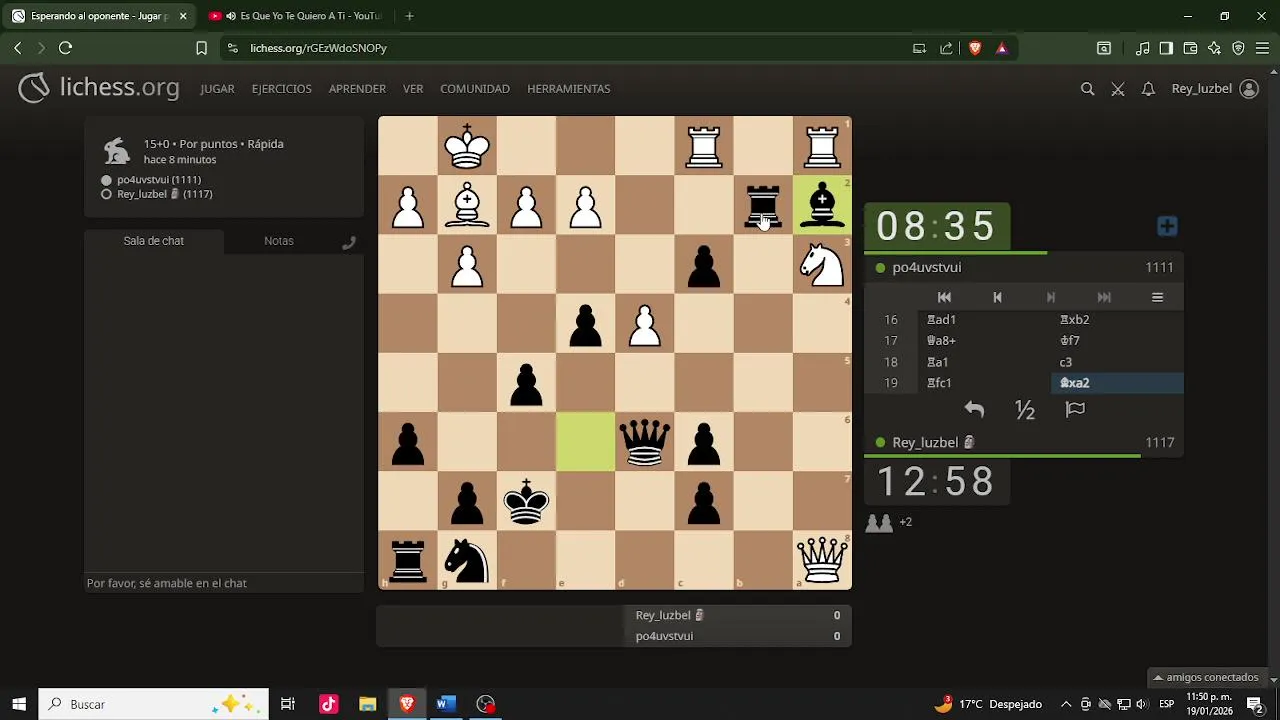Open lichess search magnifier icon
Image resolution: width=1280 pixels, height=720 pixels.
click(x=1087, y=89)
